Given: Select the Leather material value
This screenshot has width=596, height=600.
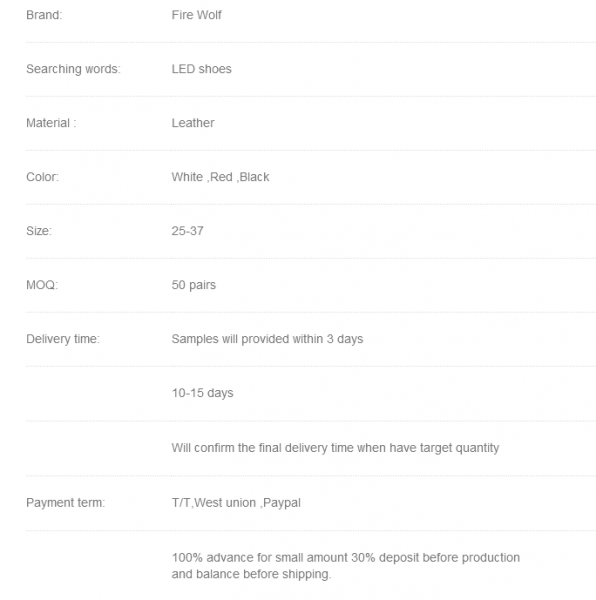Looking at the screenshot, I should pos(193,123).
